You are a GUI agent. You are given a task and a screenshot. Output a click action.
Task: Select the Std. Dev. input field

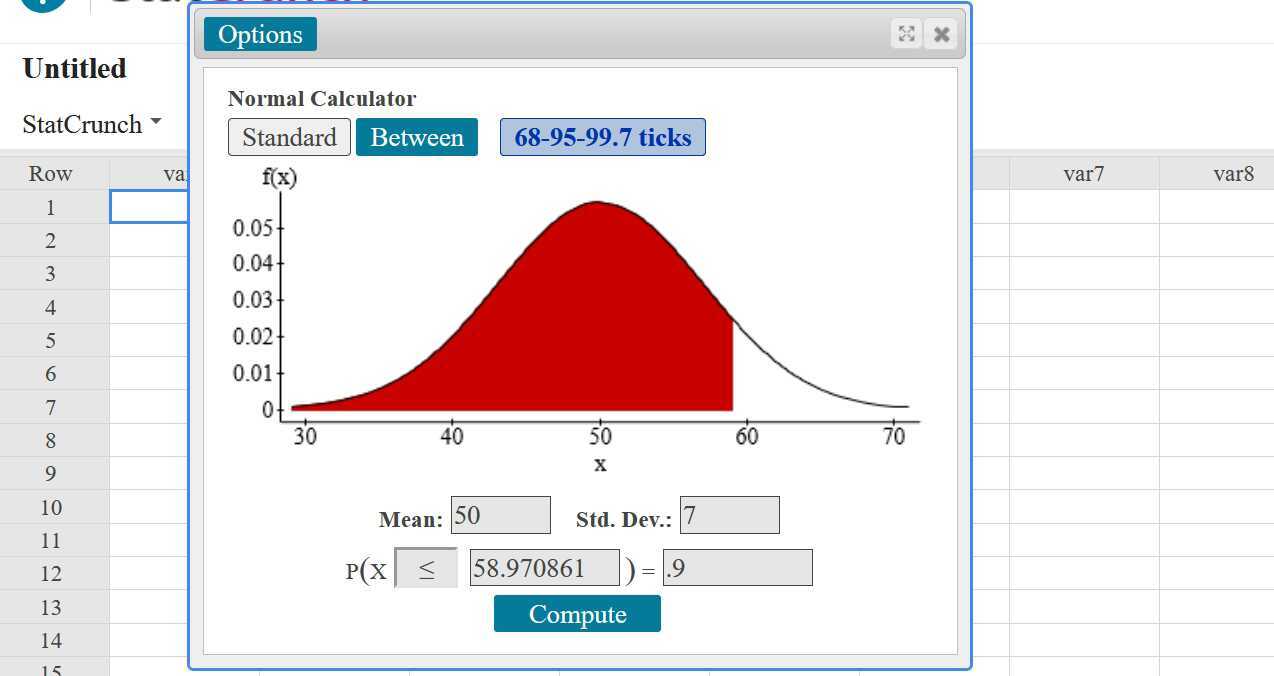729,514
